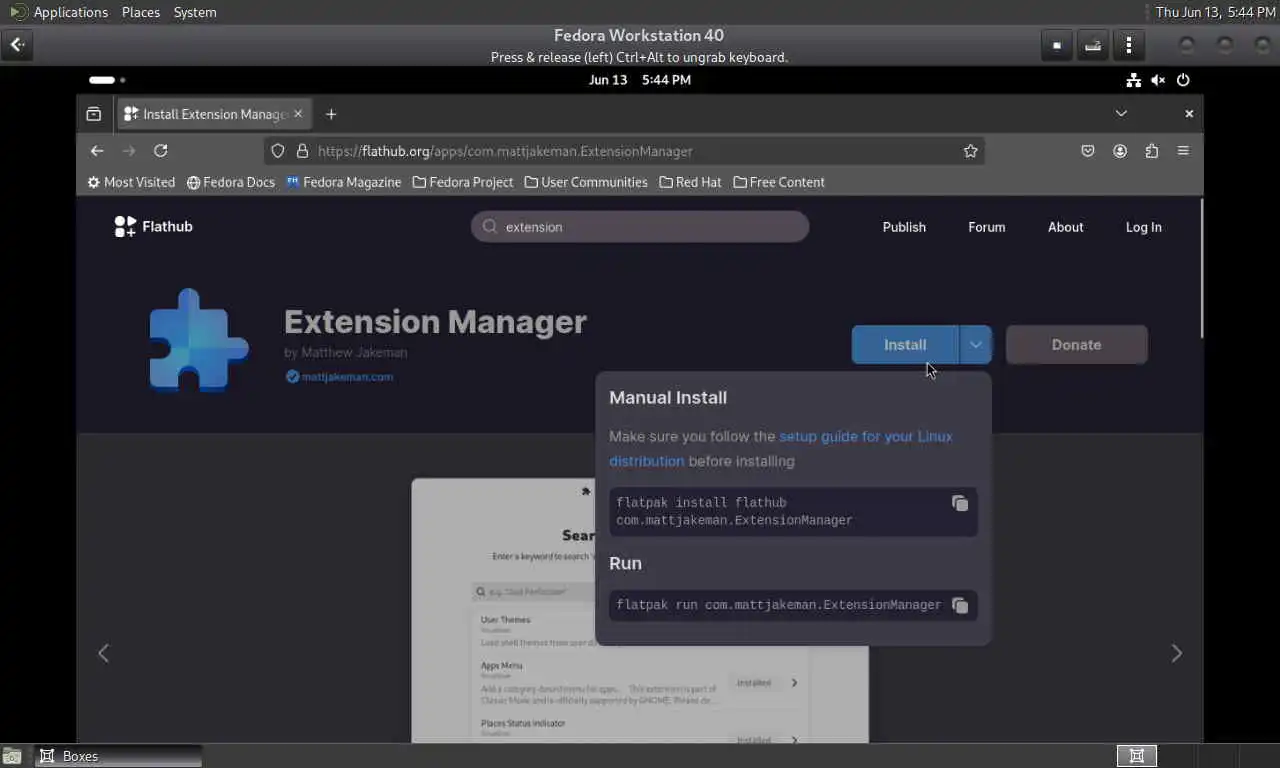Click Log In

(x=1143, y=227)
